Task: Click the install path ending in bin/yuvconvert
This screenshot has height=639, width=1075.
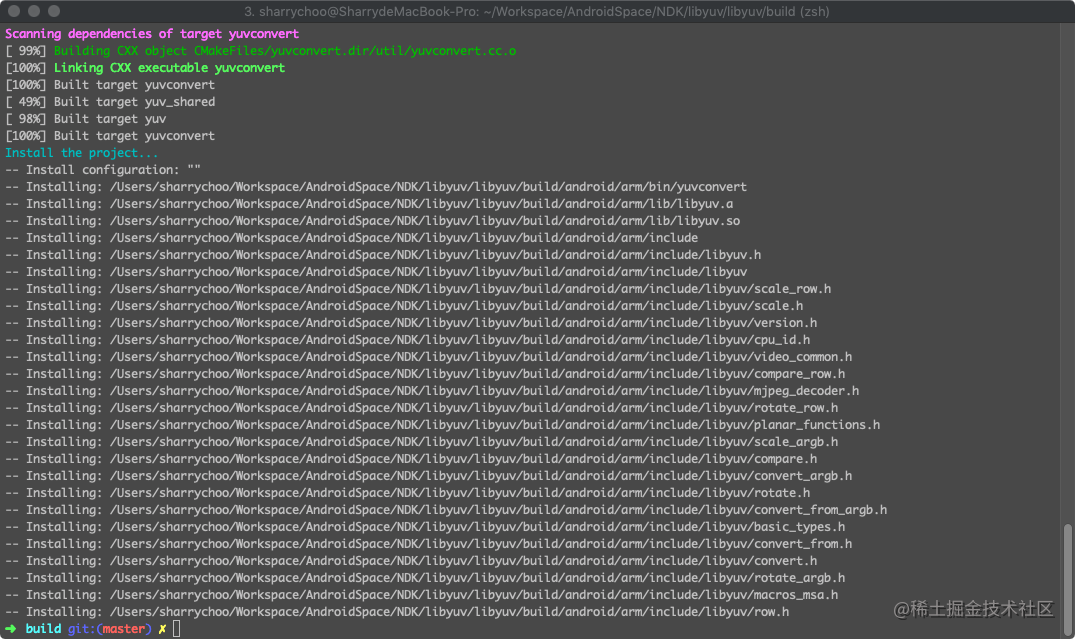Action: click(428, 187)
